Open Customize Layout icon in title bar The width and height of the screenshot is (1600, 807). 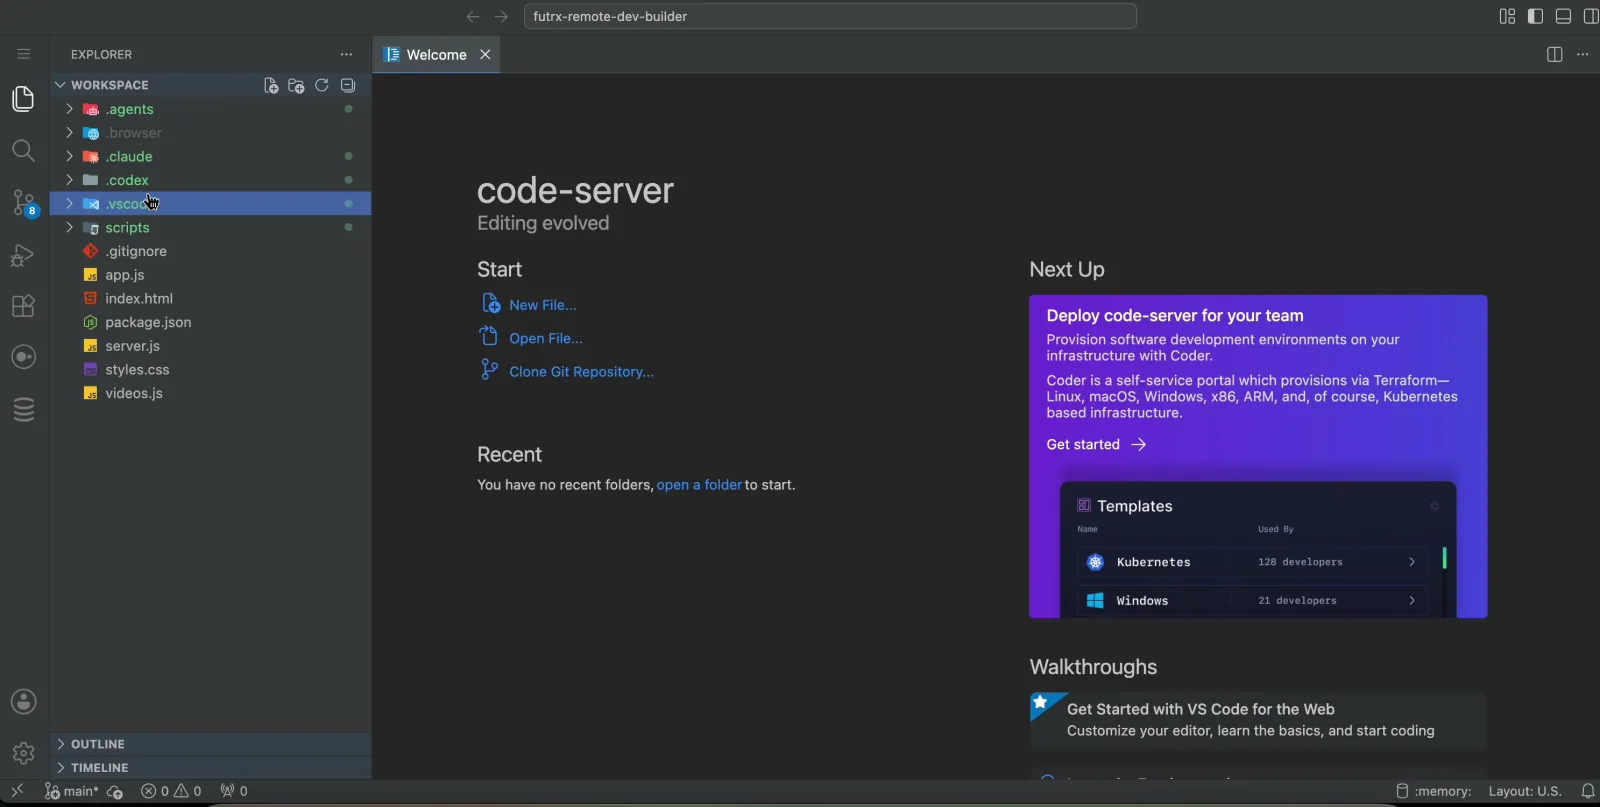click(x=1507, y=16)
